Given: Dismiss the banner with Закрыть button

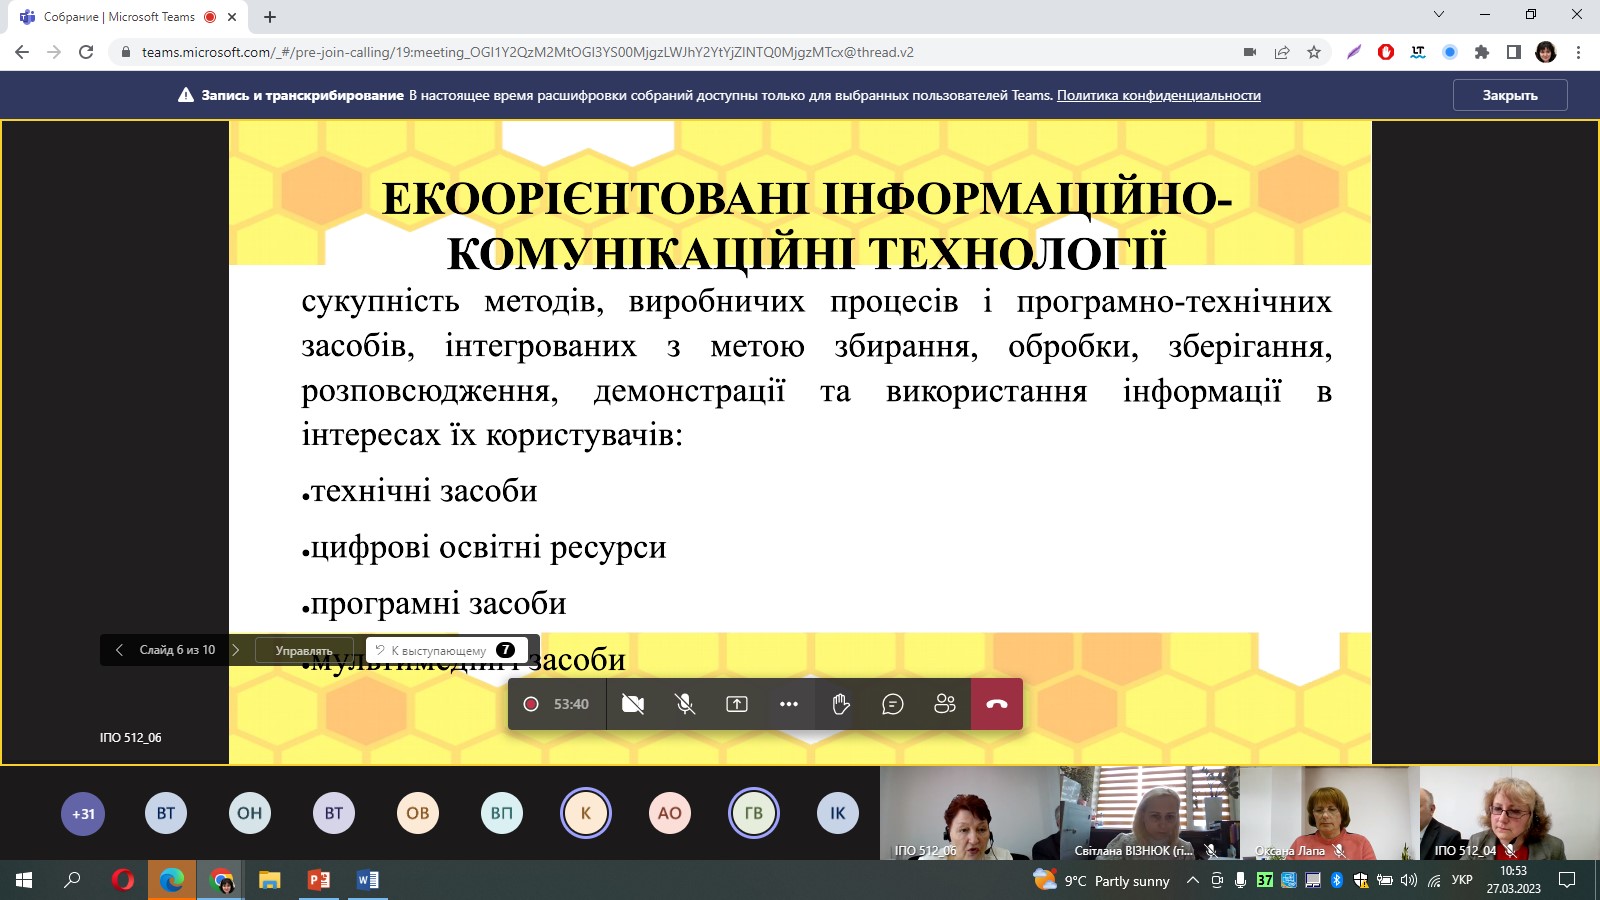Looking at the screenshot, I should (1509, 96).
